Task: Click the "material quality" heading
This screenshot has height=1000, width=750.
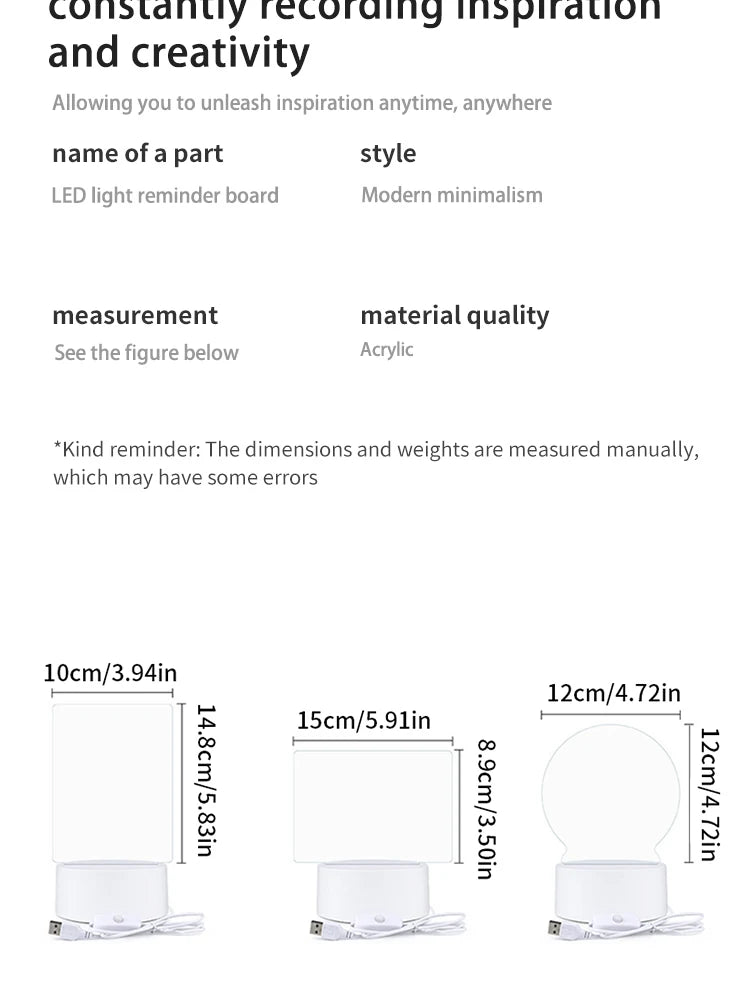Action: pos(454,316)
